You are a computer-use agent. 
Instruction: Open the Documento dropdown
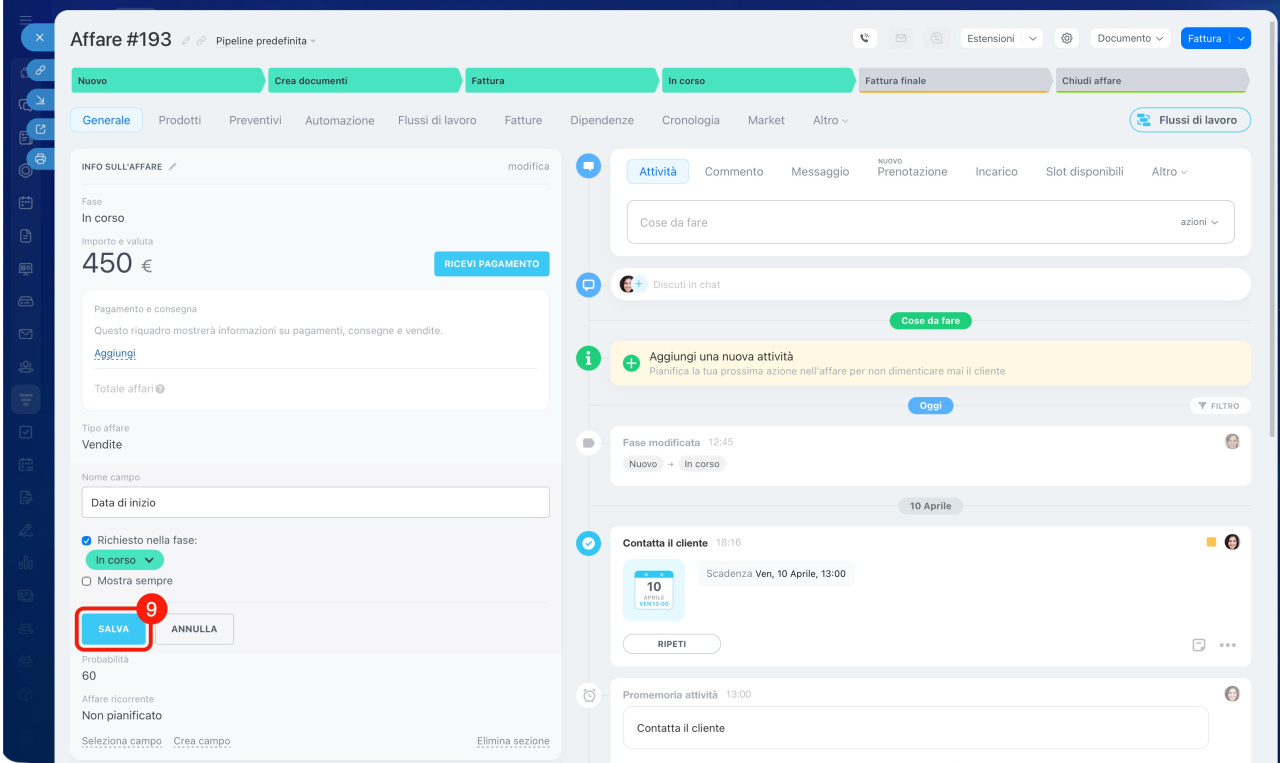point(1130,38)
